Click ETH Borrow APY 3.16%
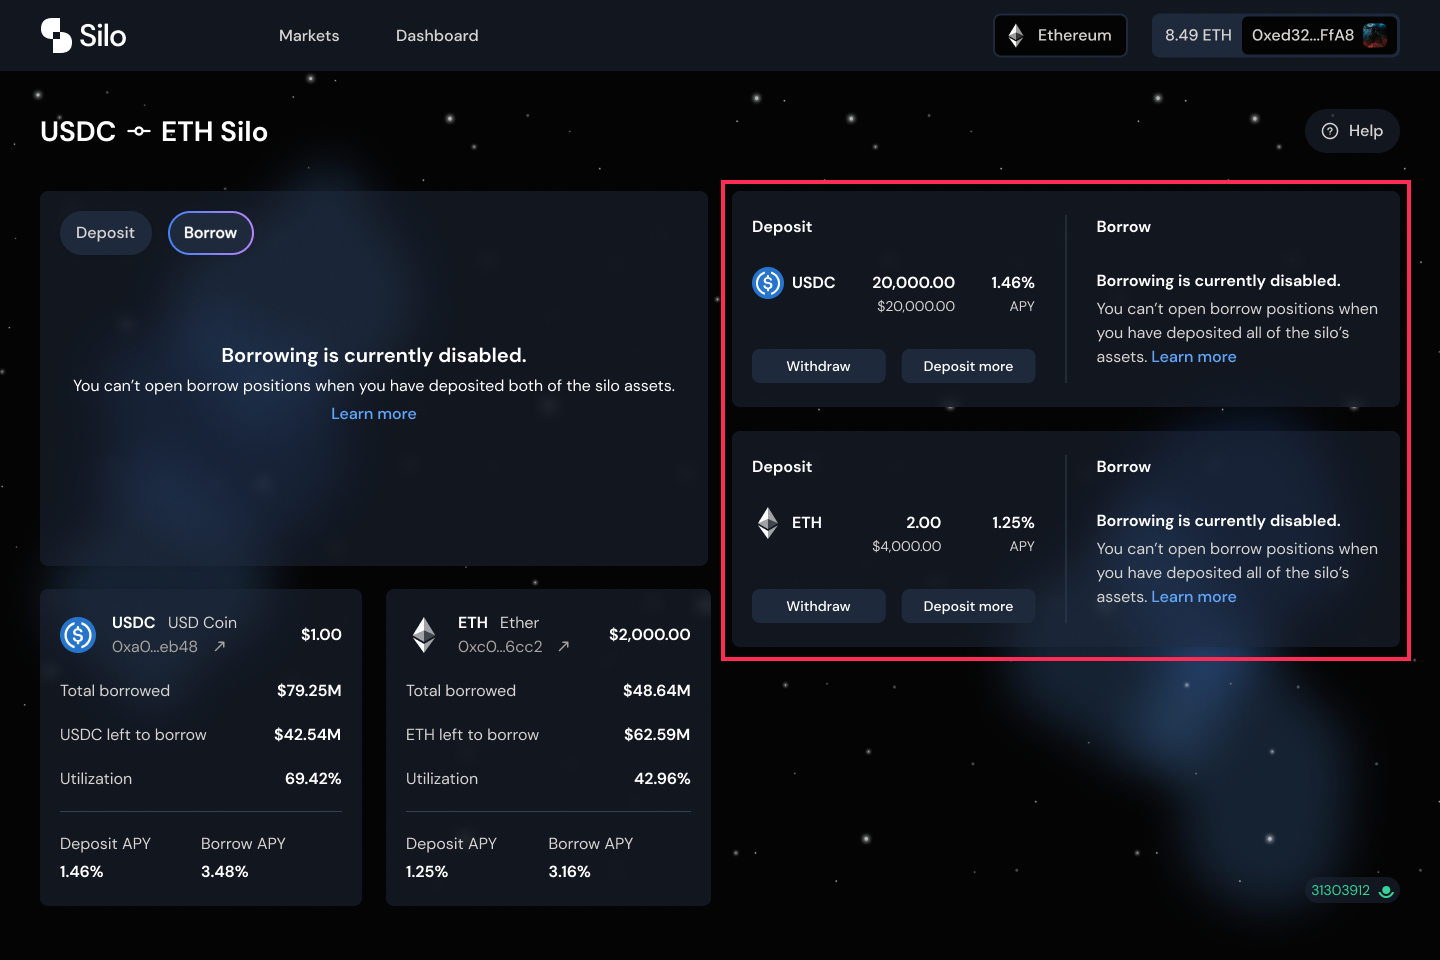1440x960 pixels. point(569,872)
